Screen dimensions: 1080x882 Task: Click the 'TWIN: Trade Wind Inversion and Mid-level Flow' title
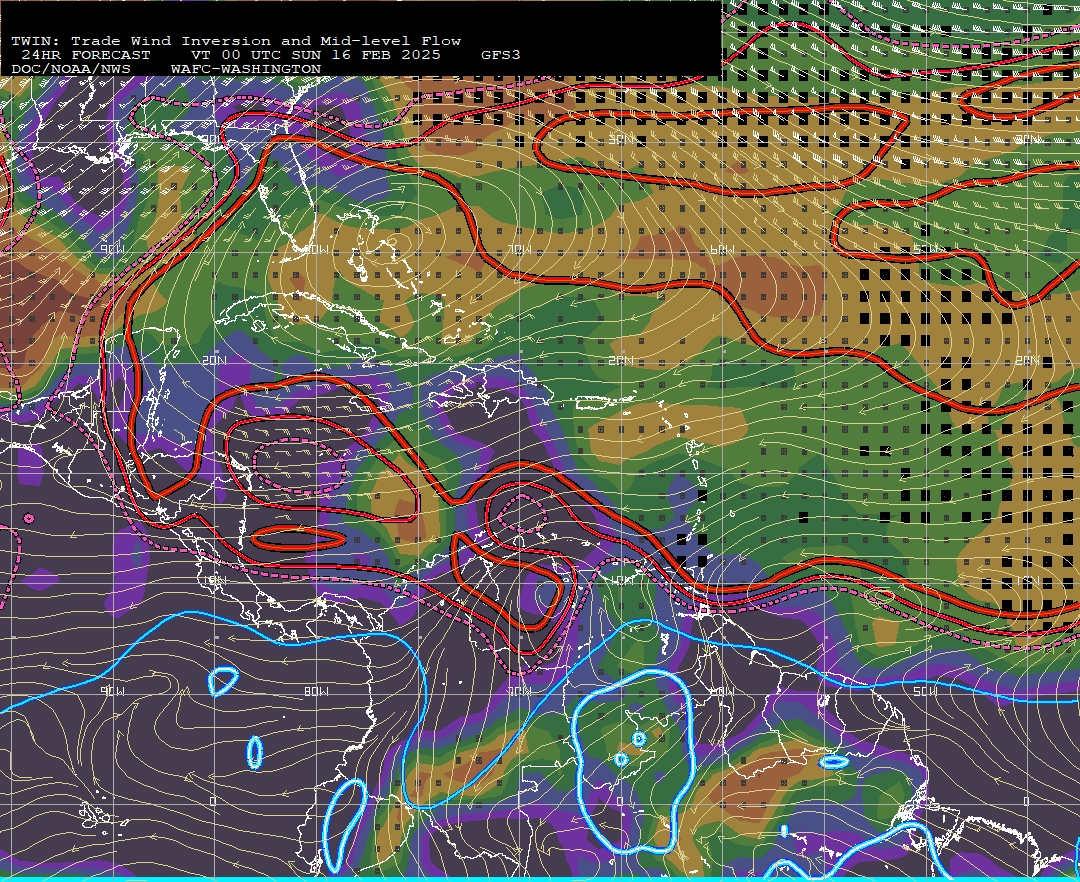(236, 41)
